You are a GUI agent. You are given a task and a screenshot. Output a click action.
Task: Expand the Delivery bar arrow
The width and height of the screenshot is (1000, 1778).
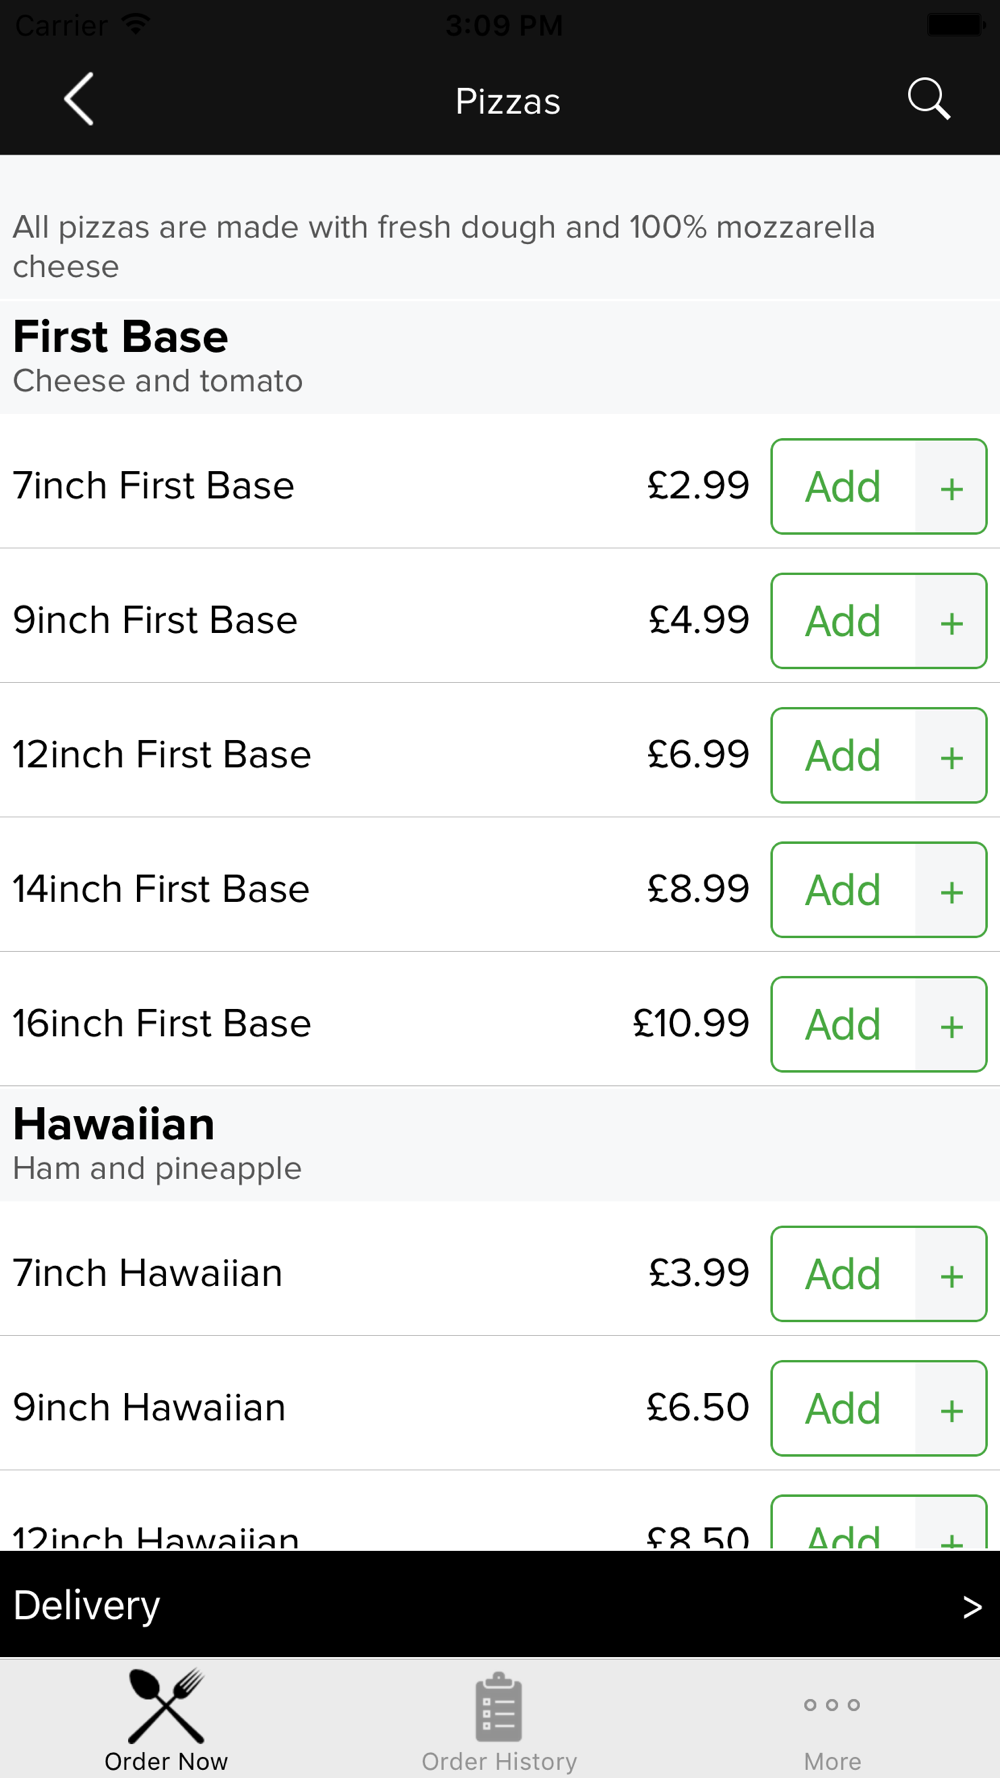coord(972,1606)
